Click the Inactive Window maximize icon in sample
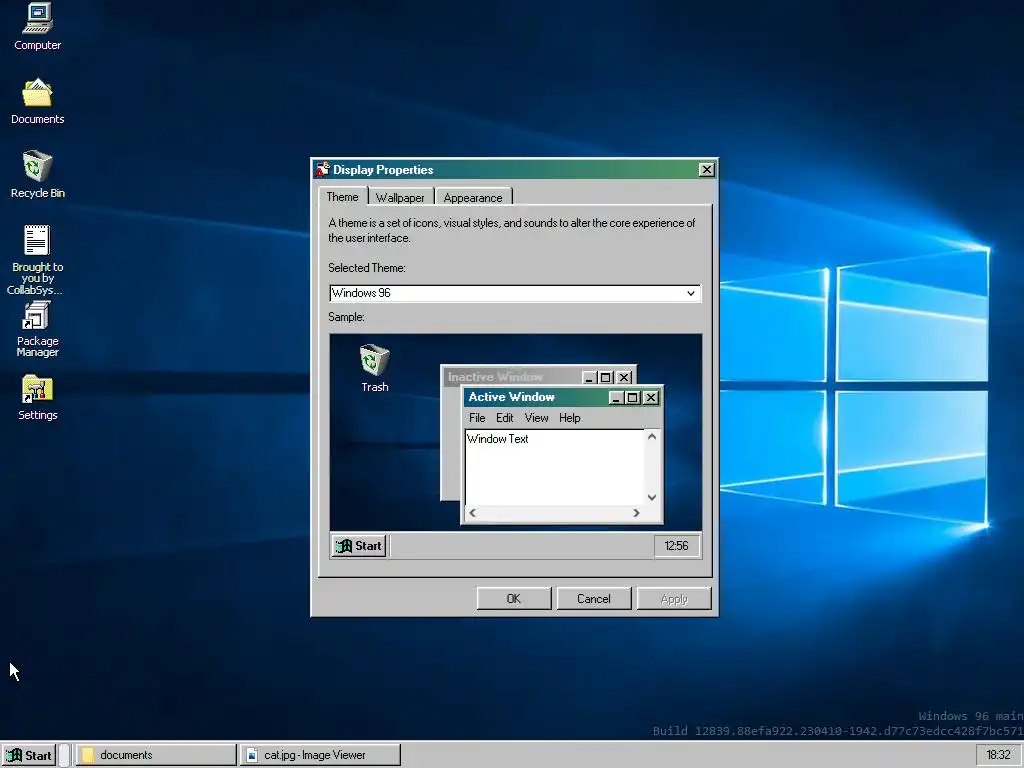The image size is (1024, 768). 605,377
